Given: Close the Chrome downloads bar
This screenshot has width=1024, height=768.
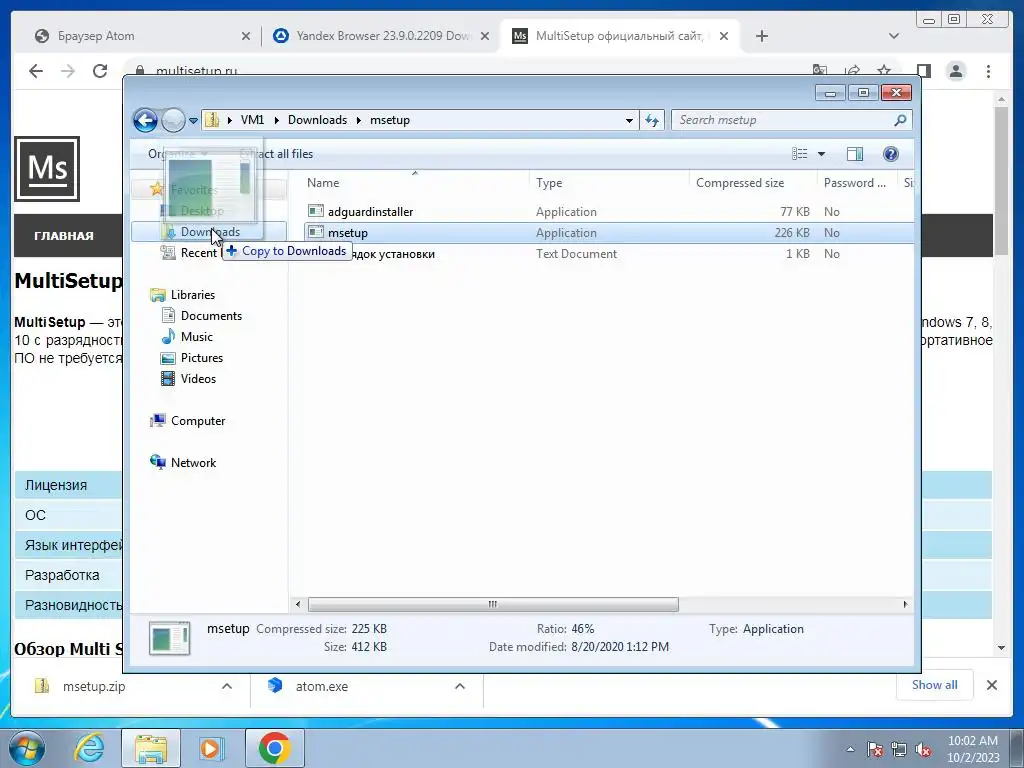Looking at the screenshot, I should [991, 686].
